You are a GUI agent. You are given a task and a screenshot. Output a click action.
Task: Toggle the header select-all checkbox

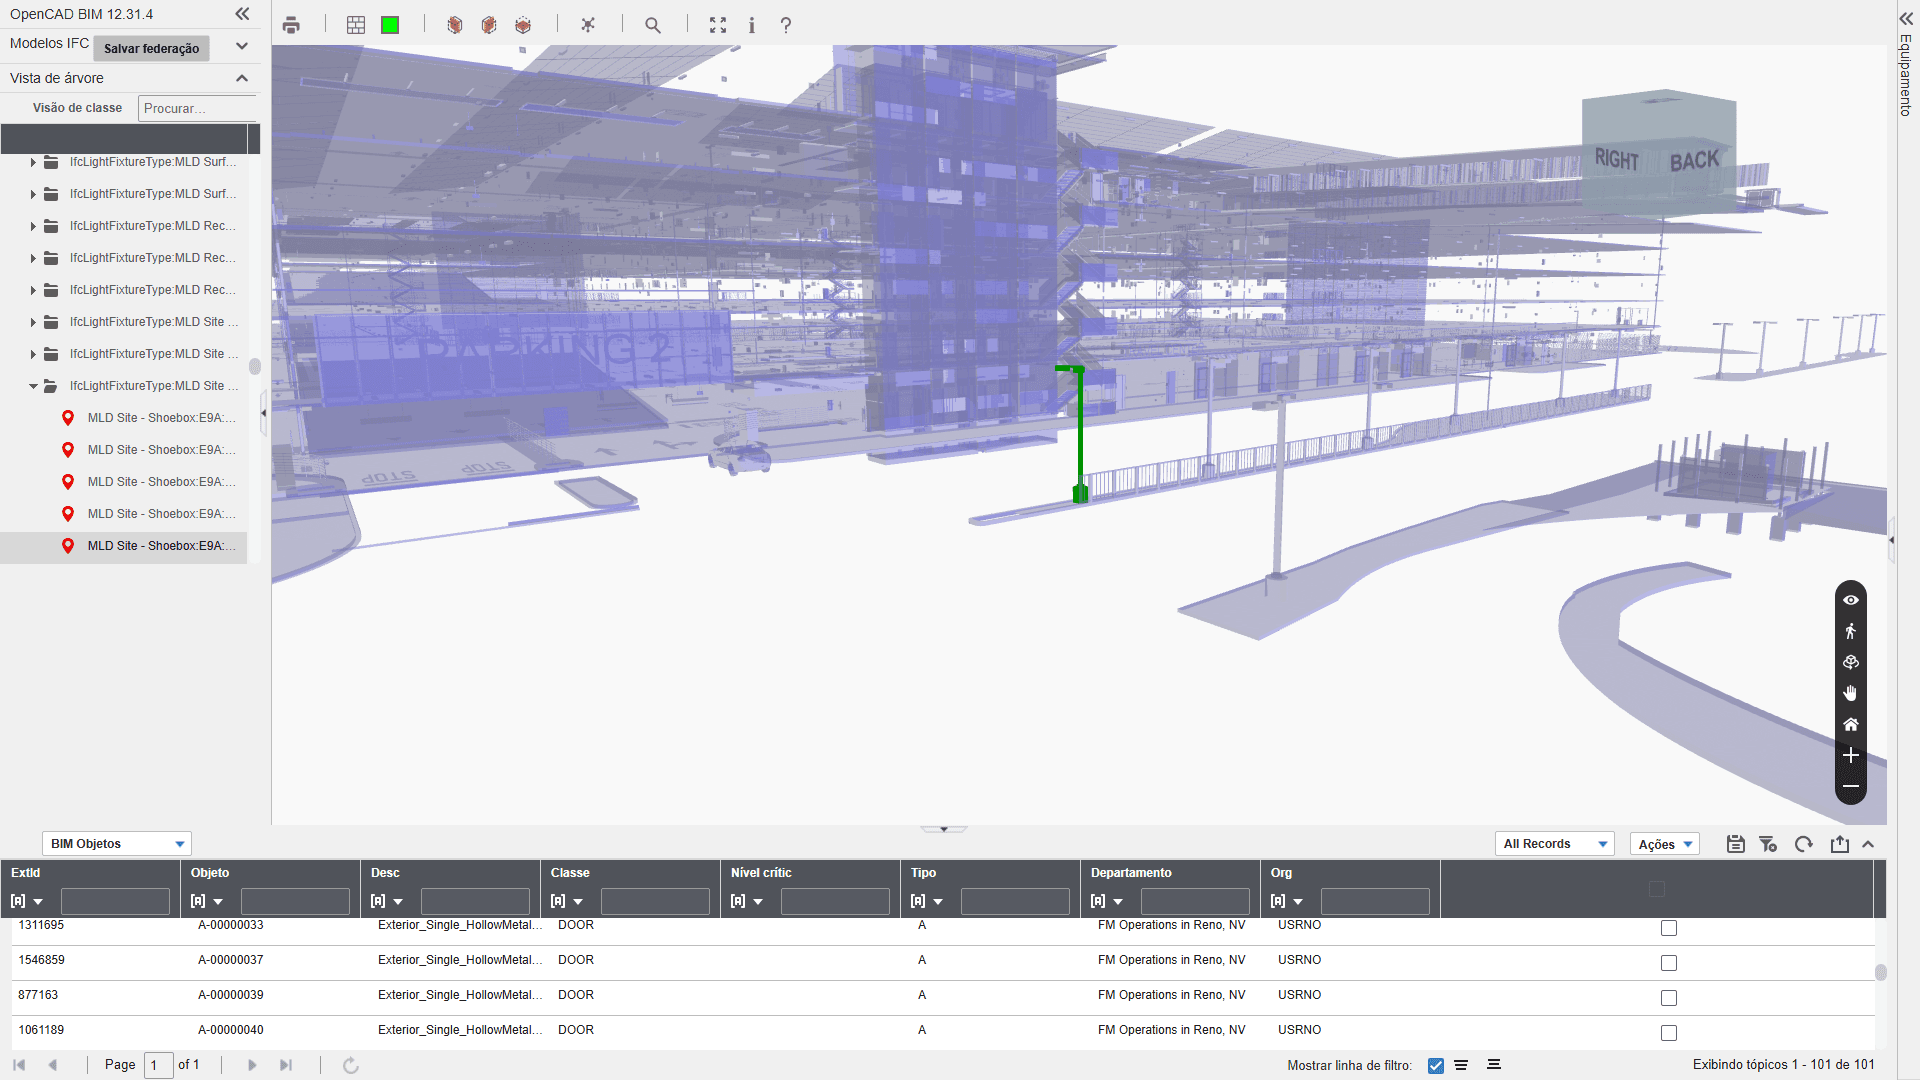click(1657, 889)
